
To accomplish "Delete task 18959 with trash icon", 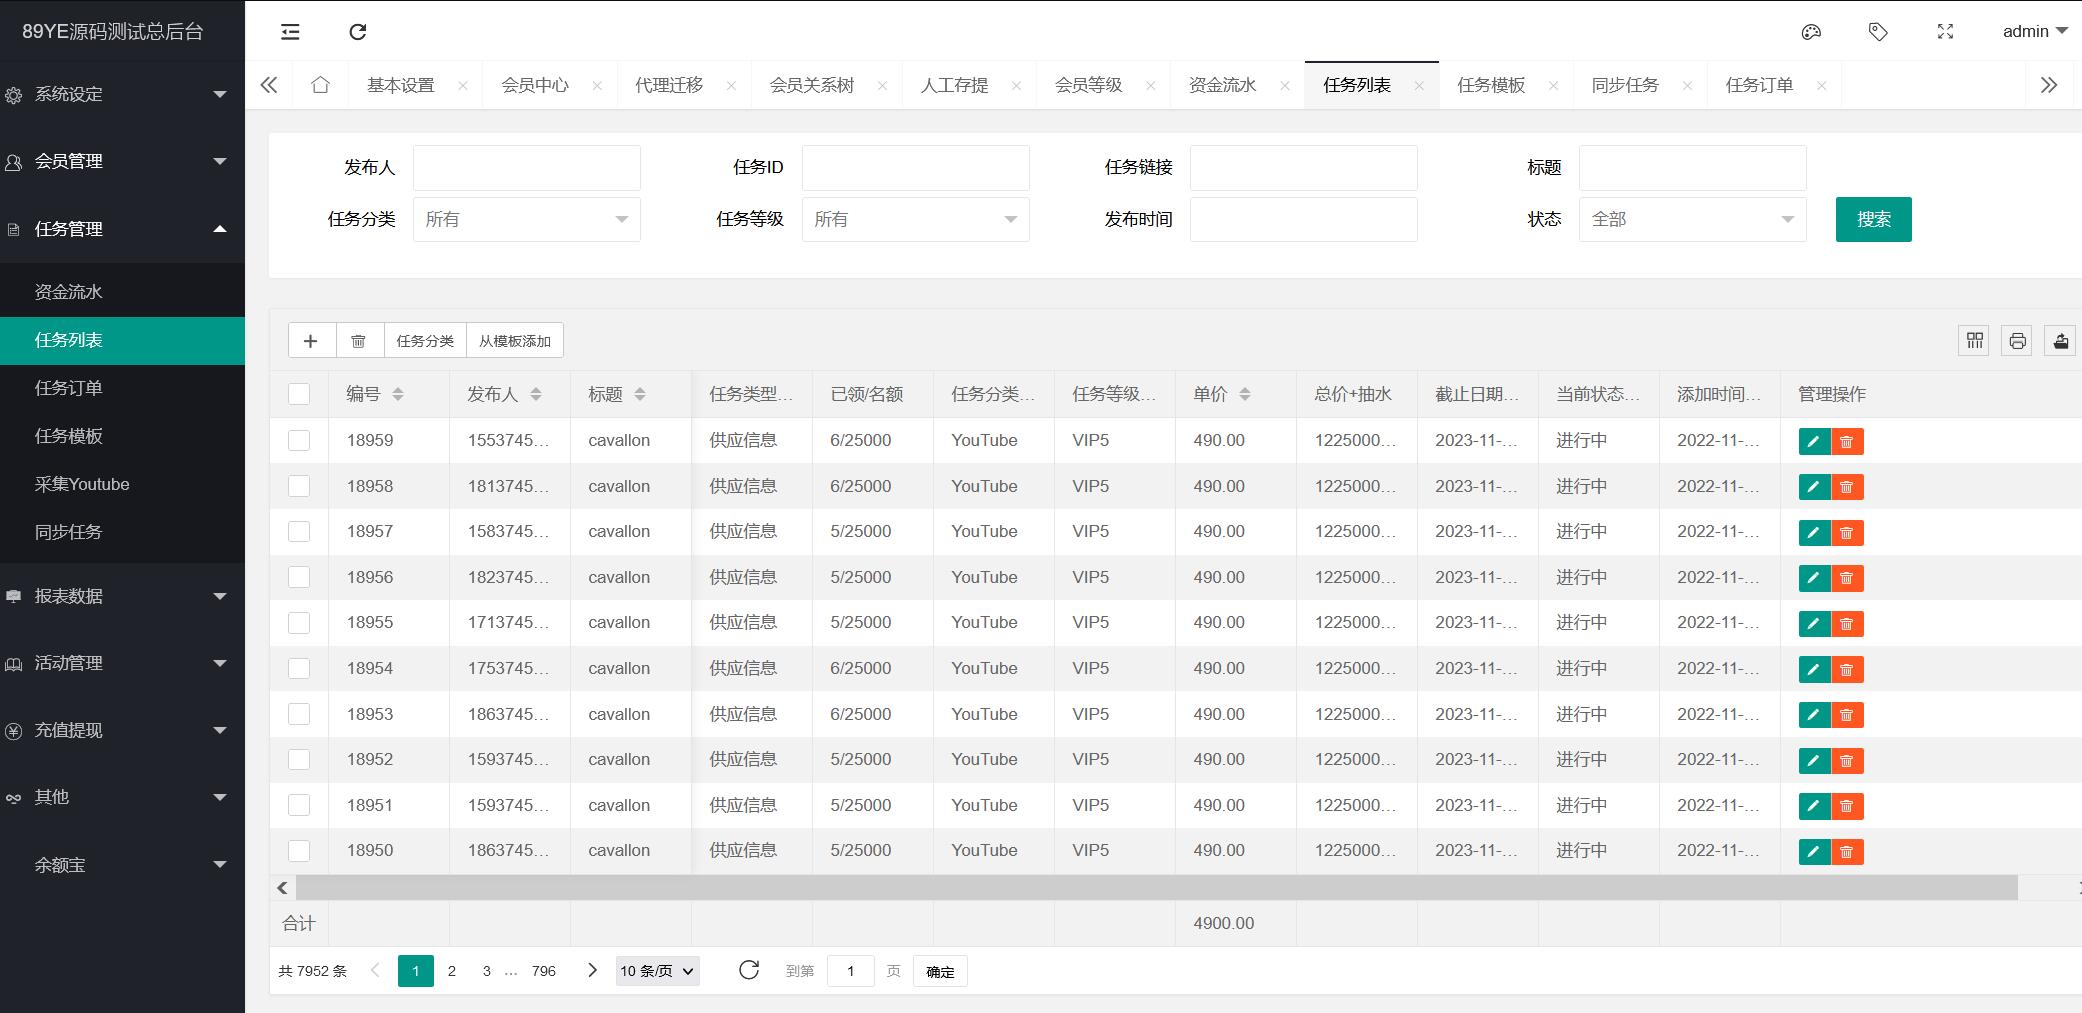I will tap(1847, 441).
